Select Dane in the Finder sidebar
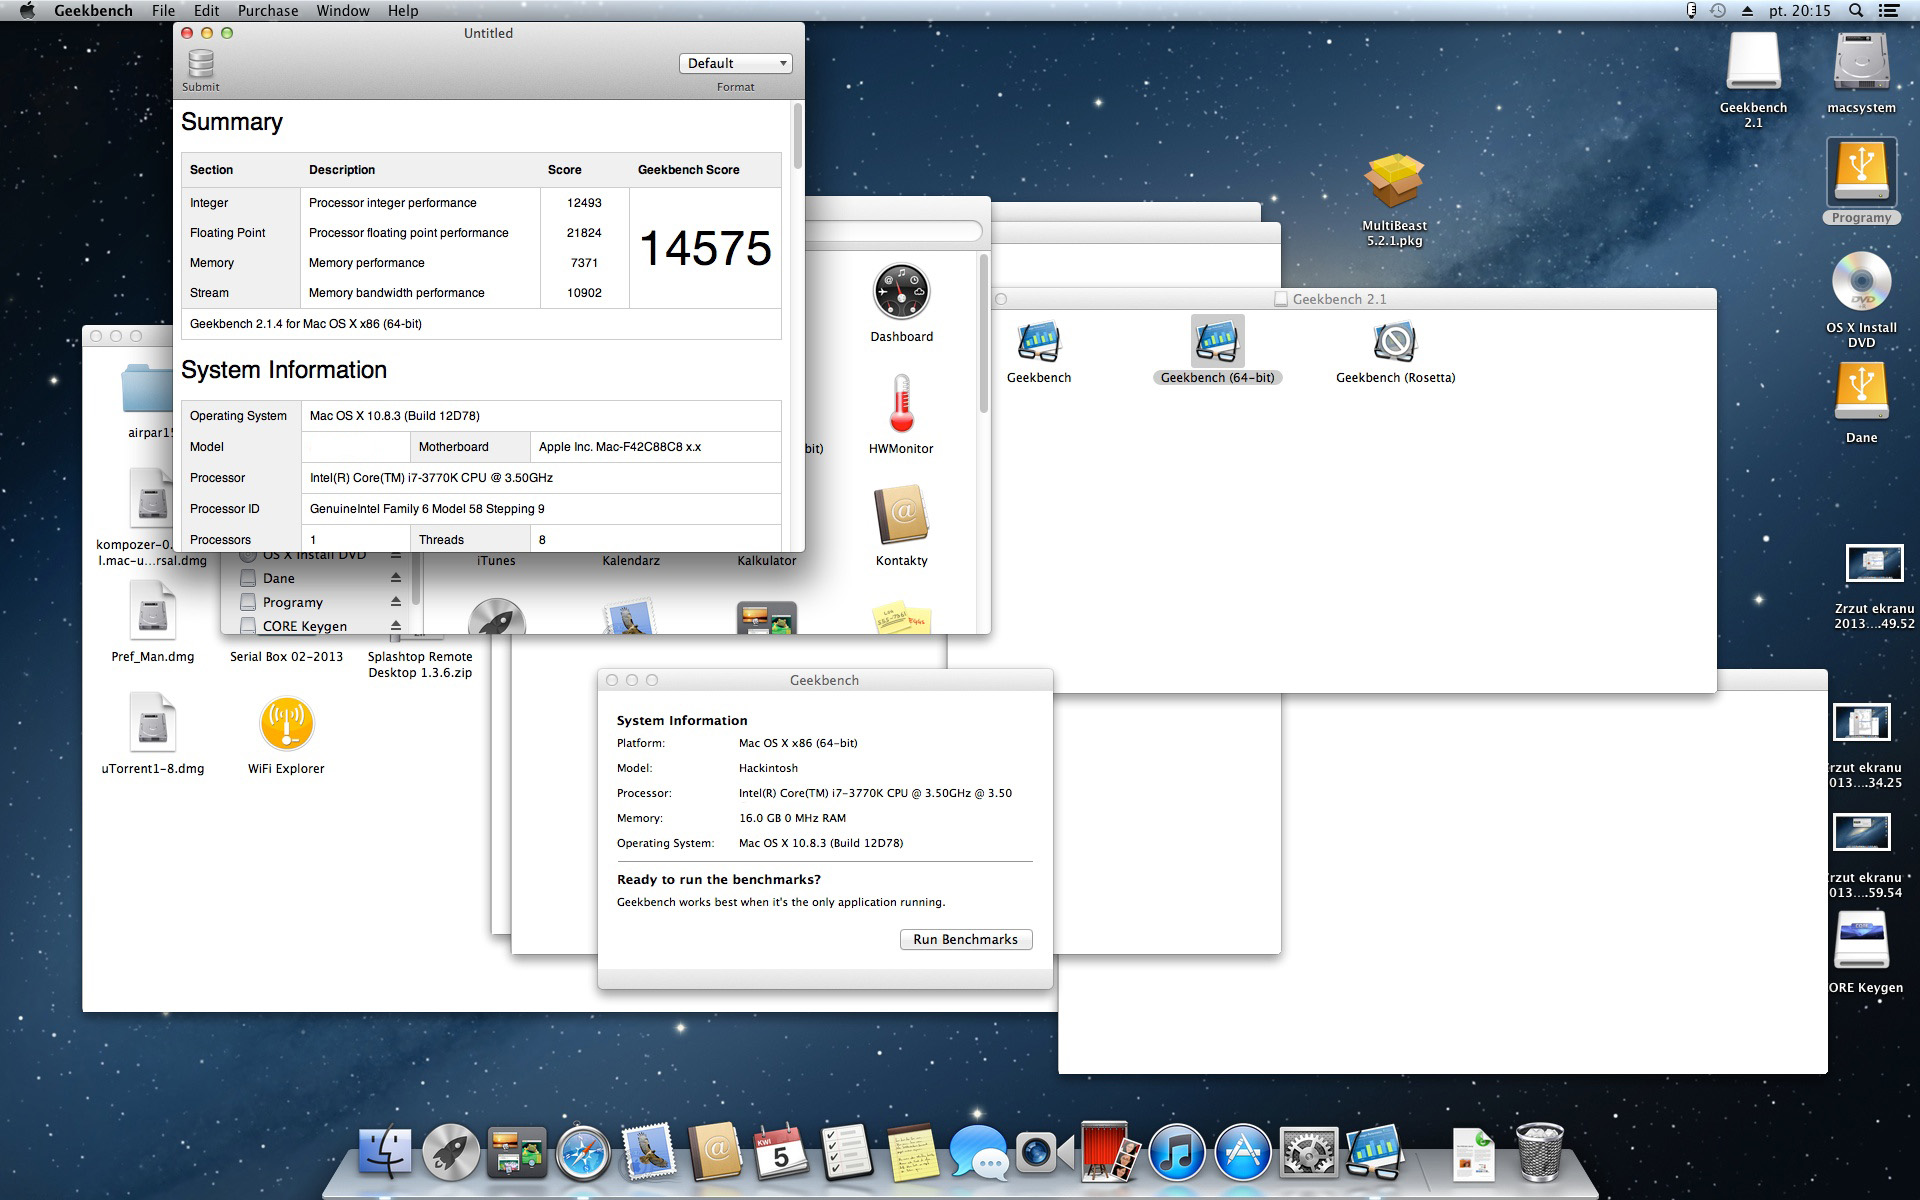1920x1200 pixels. (278, 578)
